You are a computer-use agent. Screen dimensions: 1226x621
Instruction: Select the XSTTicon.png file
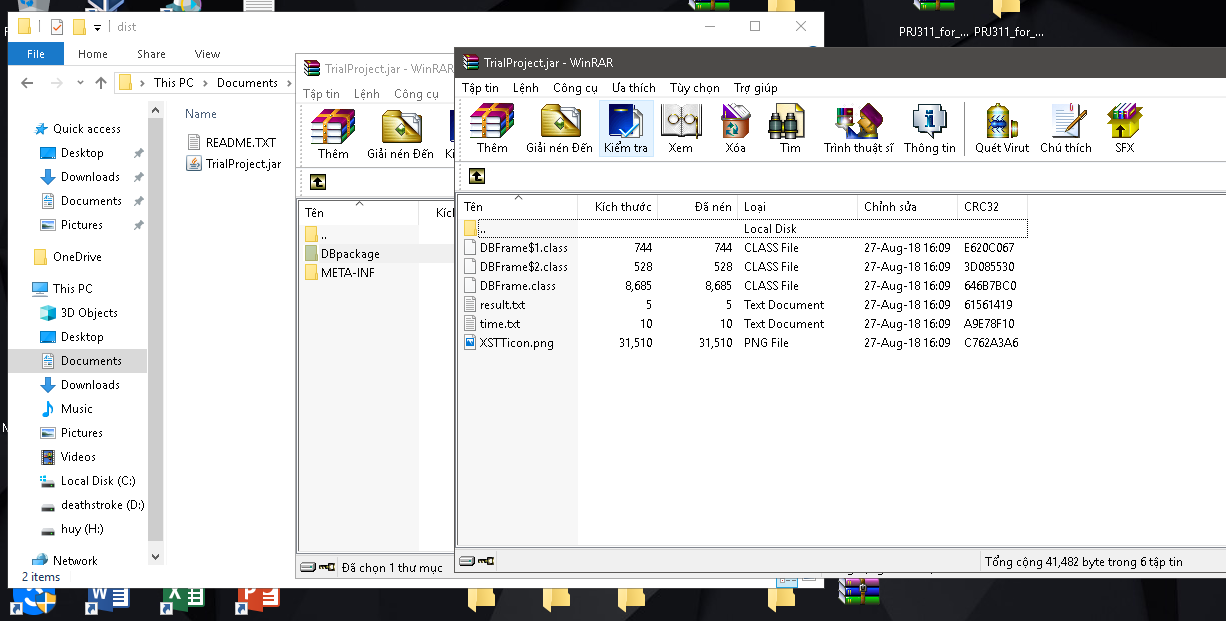[x=516, y=343]
